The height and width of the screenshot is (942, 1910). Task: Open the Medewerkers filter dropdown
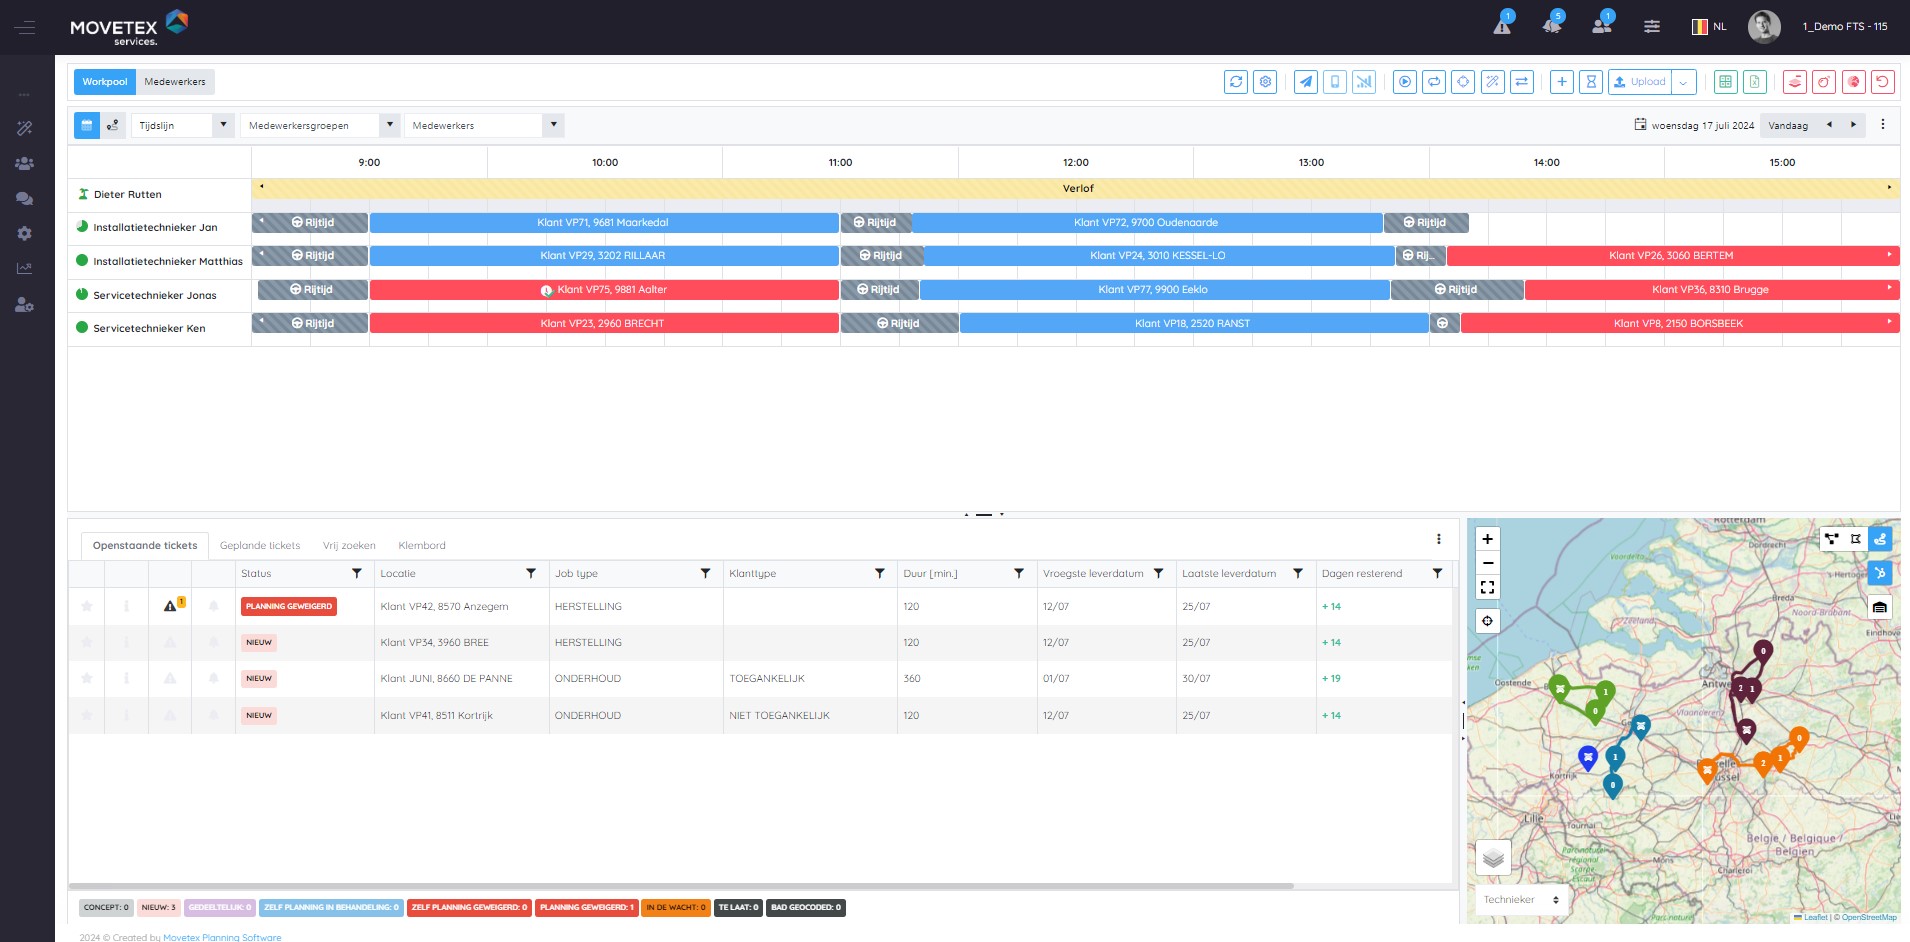[484, 125]
